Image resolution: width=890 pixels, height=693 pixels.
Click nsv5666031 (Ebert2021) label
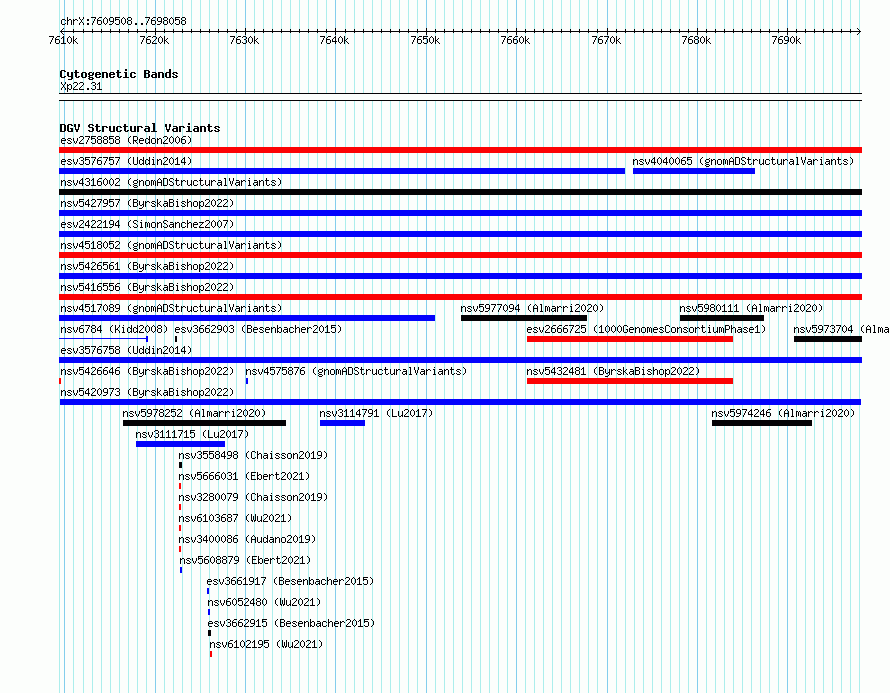244,476
